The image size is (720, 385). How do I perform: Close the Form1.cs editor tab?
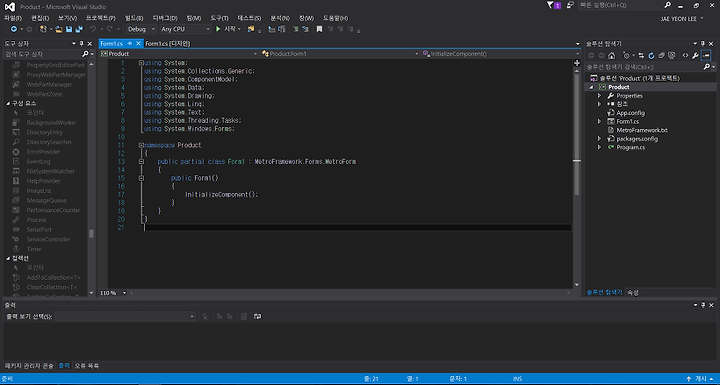(x=138, y=43)
